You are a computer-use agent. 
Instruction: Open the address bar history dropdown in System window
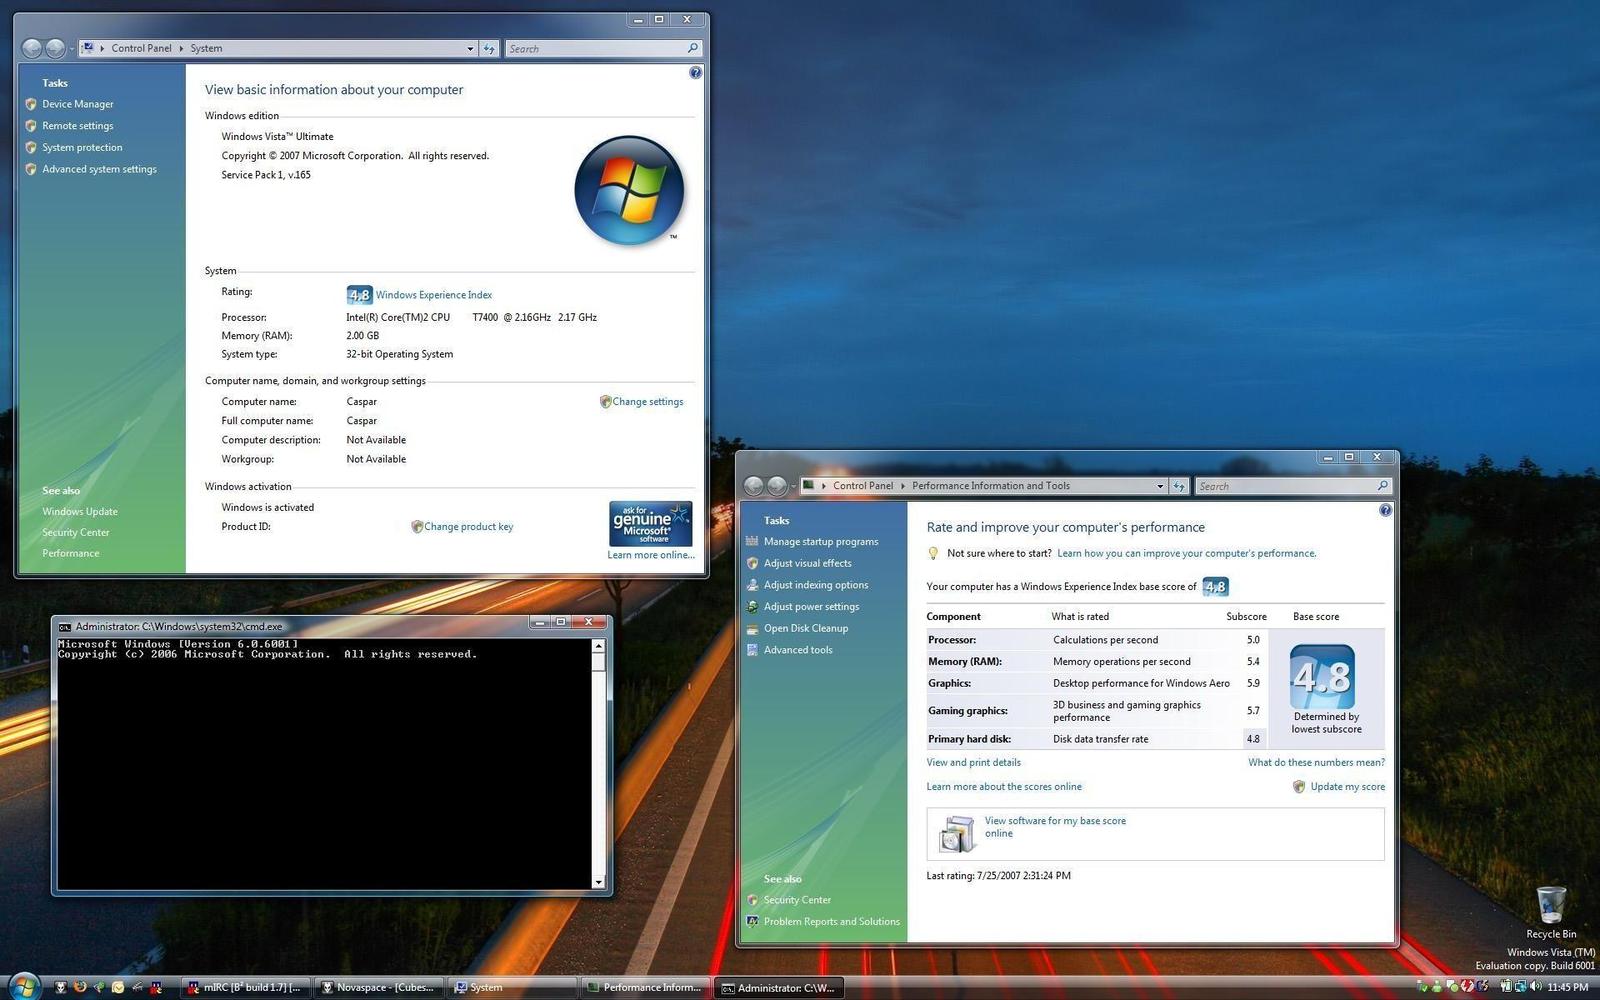coord(470,48)
